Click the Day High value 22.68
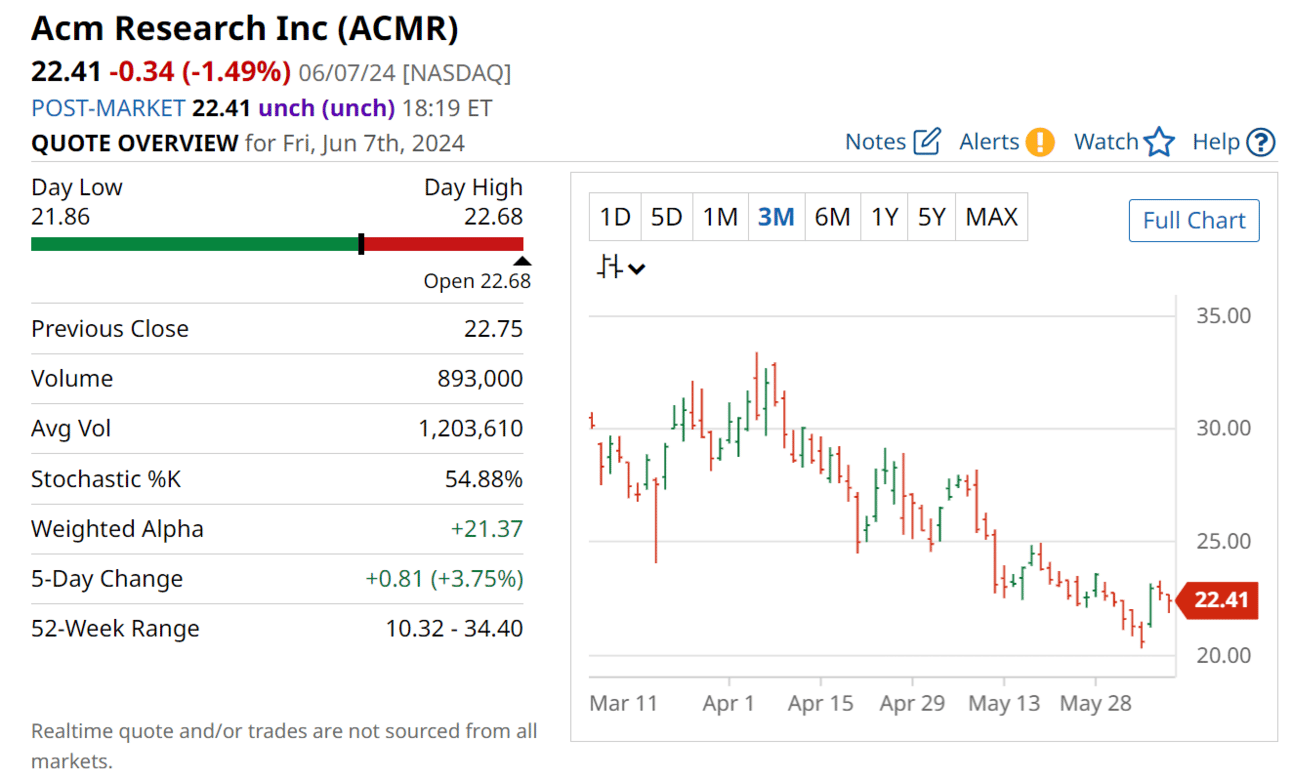 (493, 216)
